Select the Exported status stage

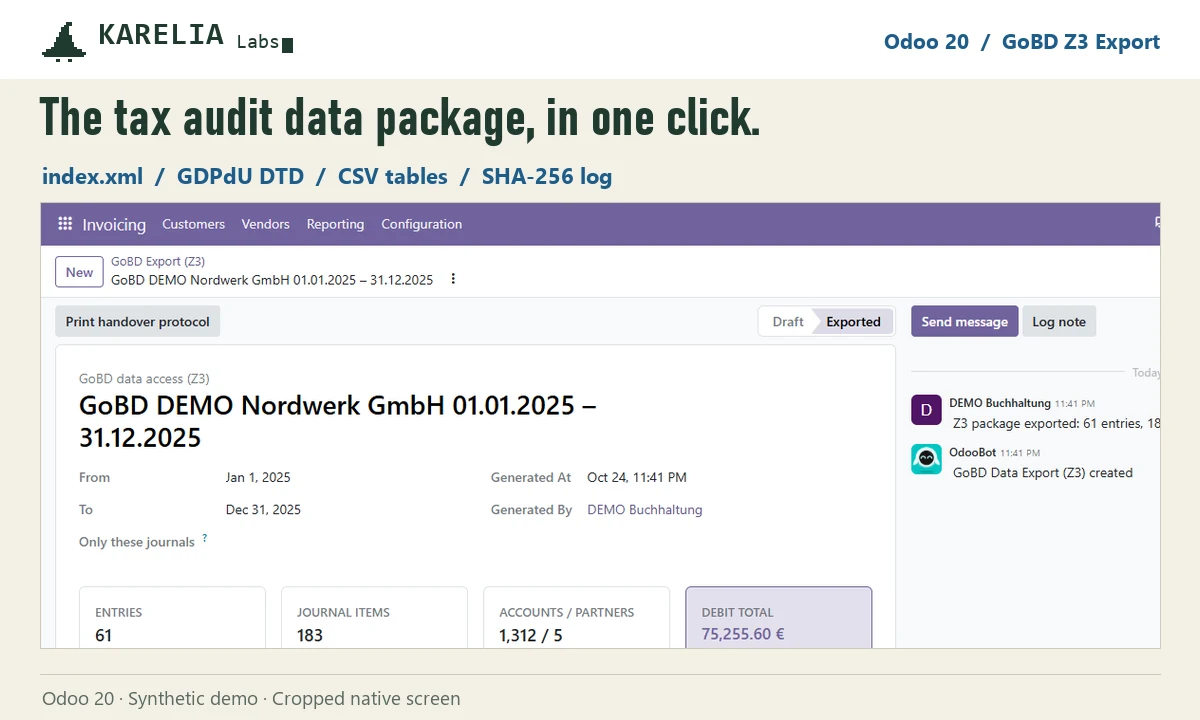(853, 322)
